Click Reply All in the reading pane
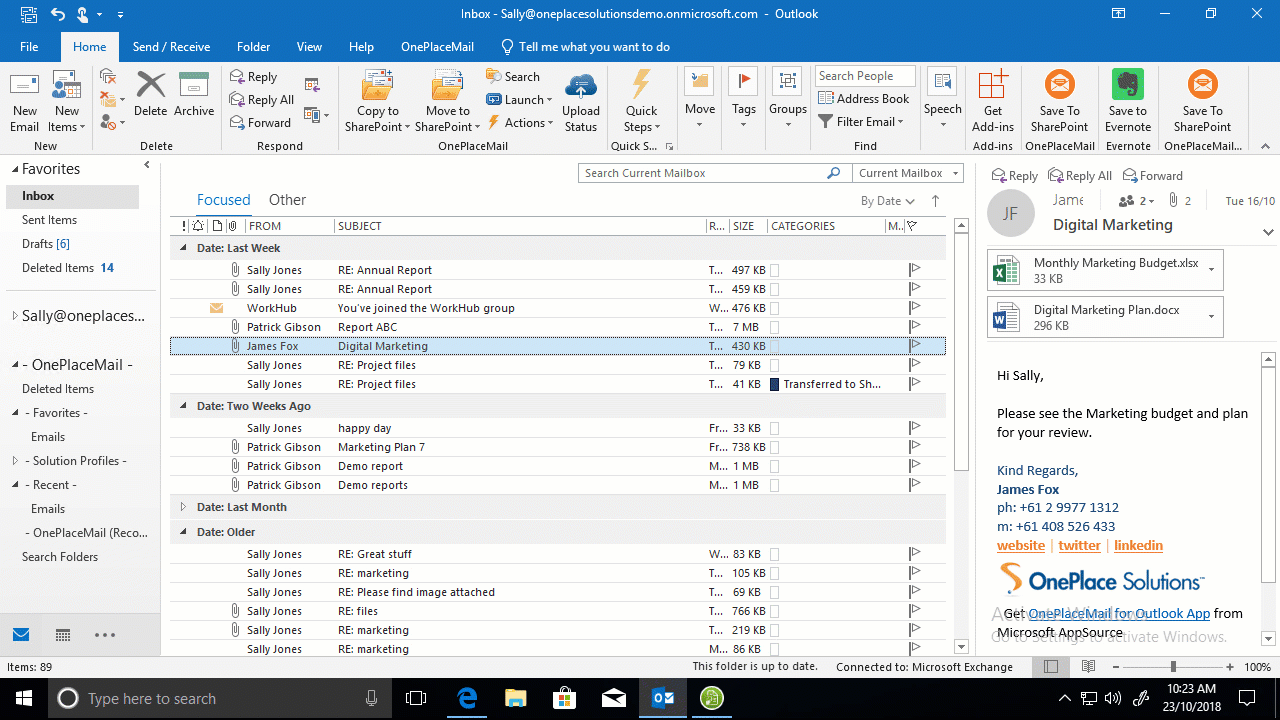Image resolution: width=1280 pixels, height=720 pixels. tap(1079, 174)
